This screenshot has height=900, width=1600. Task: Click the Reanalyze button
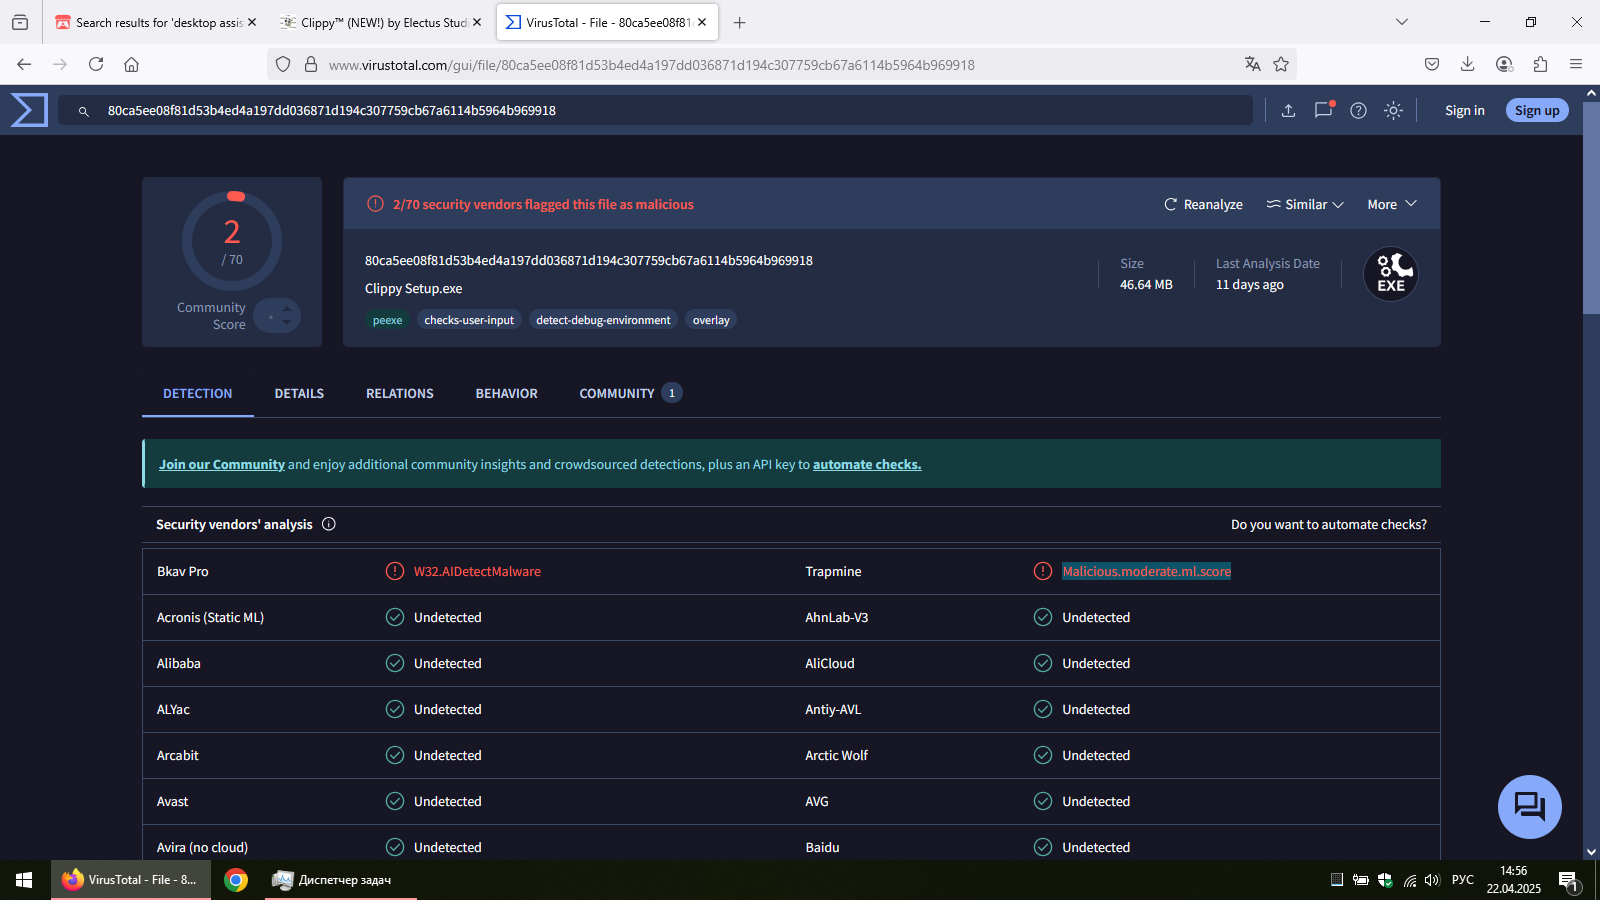(1203, 204)
